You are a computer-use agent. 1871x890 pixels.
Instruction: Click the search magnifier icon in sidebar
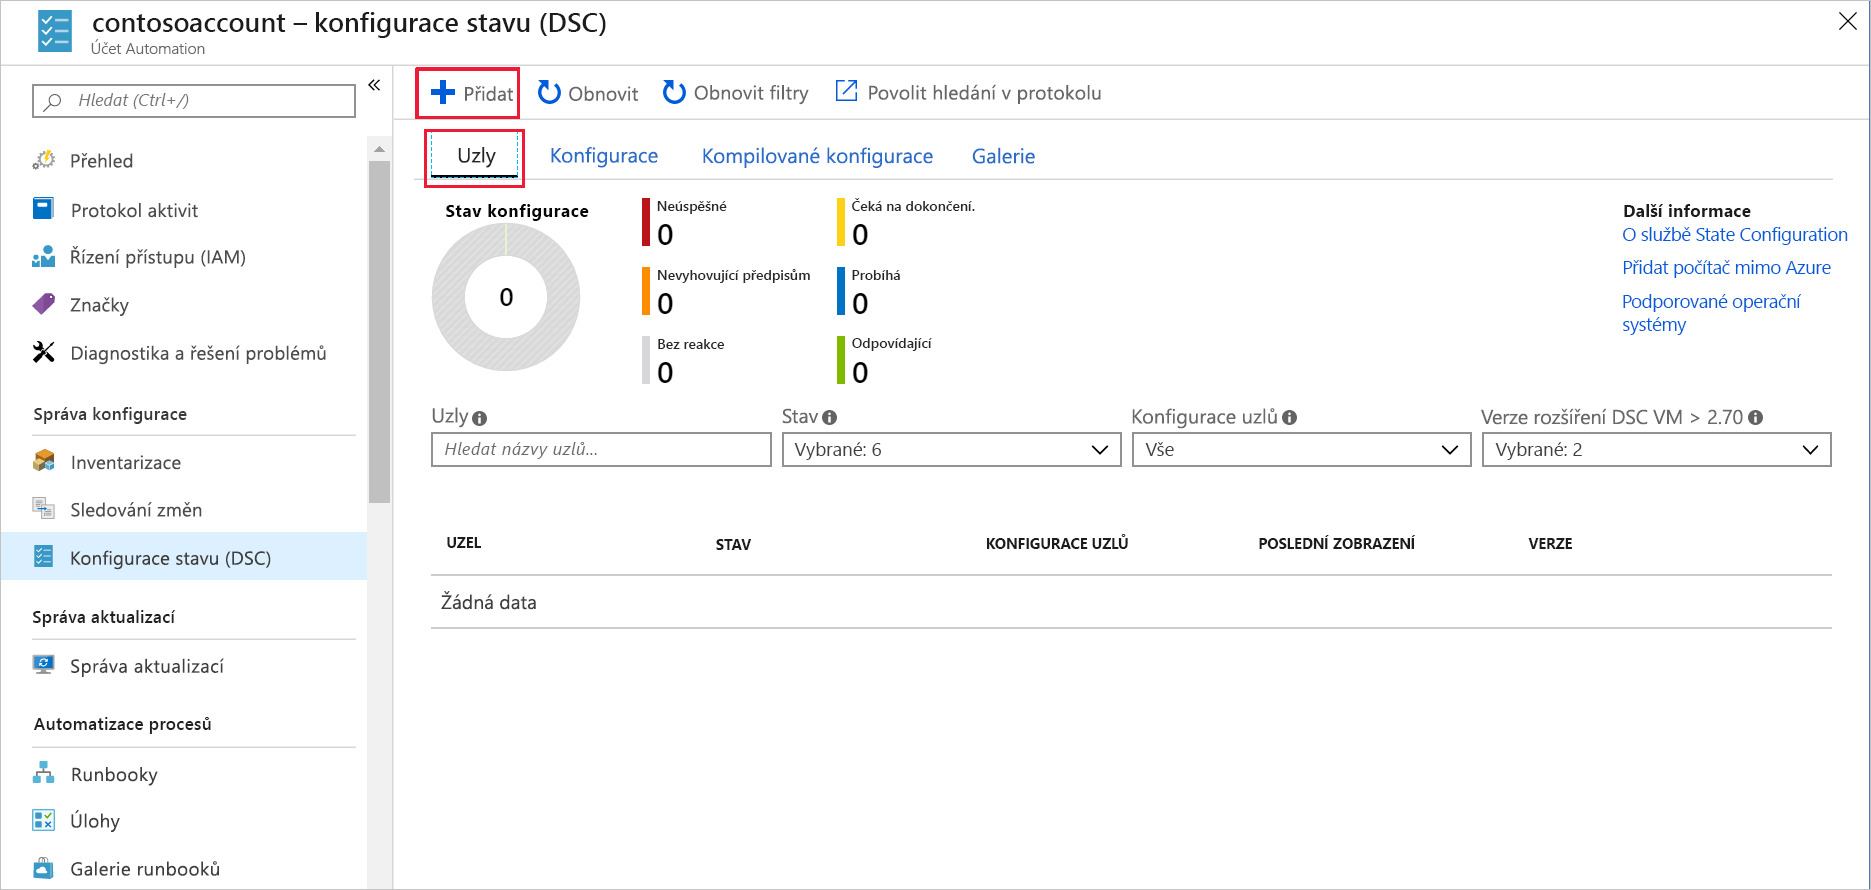pyautogui.click(x=53, y=101)
